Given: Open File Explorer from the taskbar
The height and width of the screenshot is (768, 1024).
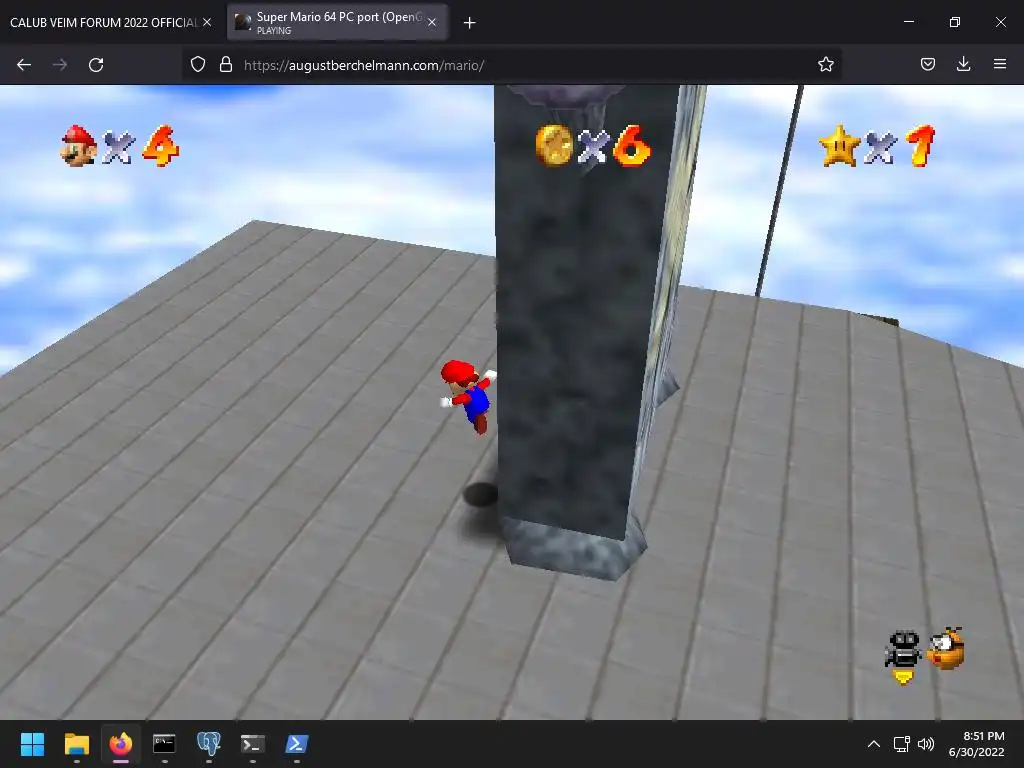Looking at the screenshot, I should click(x=76, y=744).
